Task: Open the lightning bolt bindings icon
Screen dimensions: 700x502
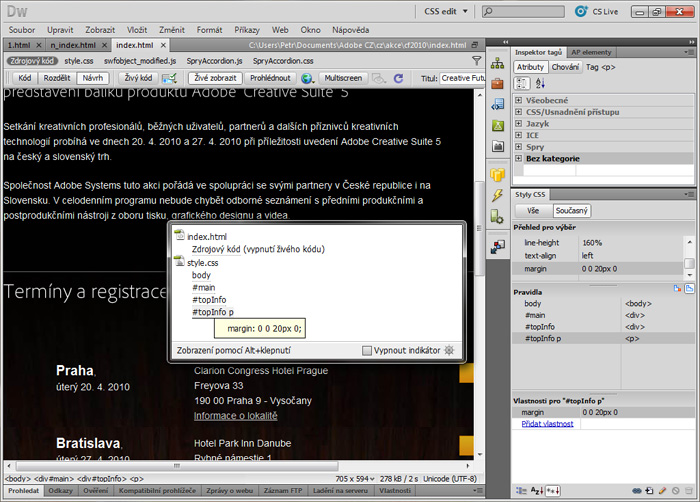Action: pyautogui.click(x=497, y=196)
